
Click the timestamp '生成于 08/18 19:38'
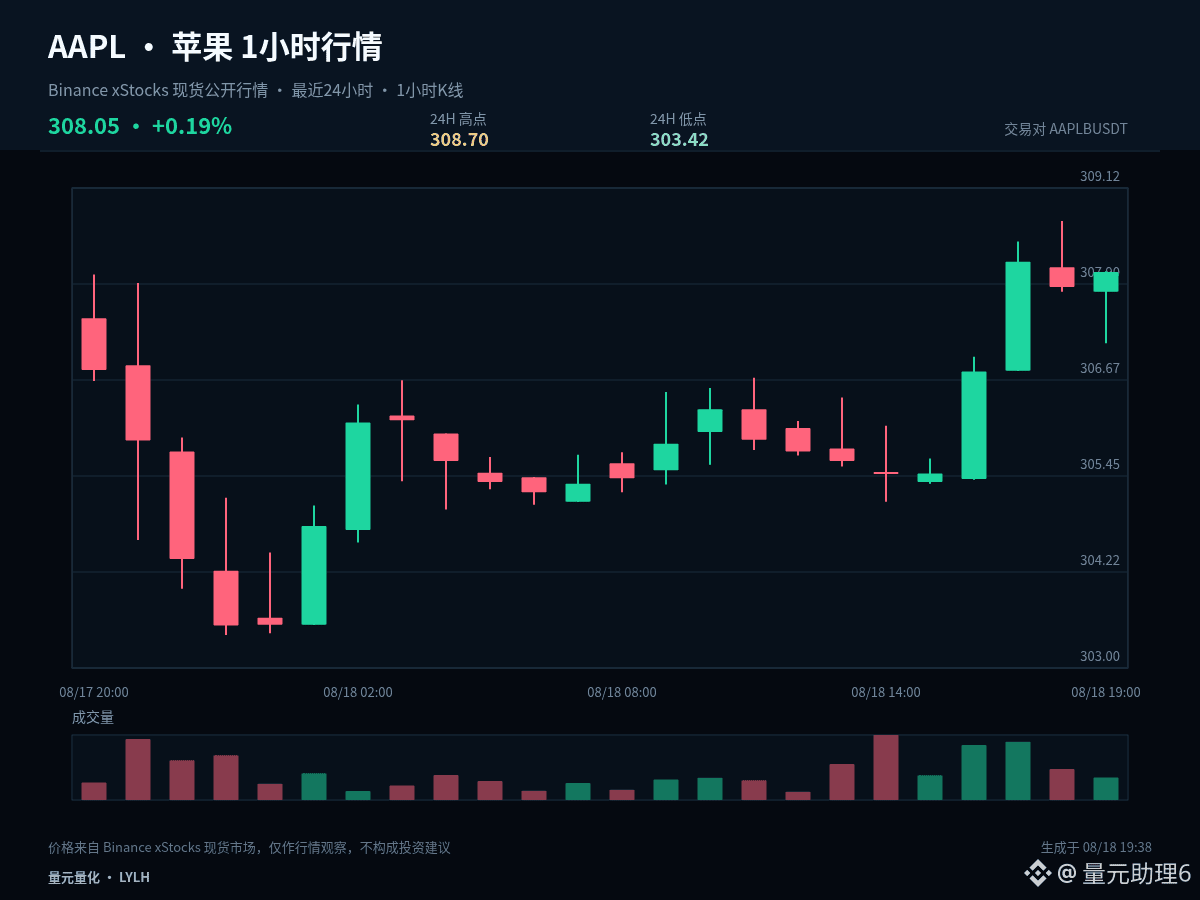pyautogui.click(x=1096, y=847)
